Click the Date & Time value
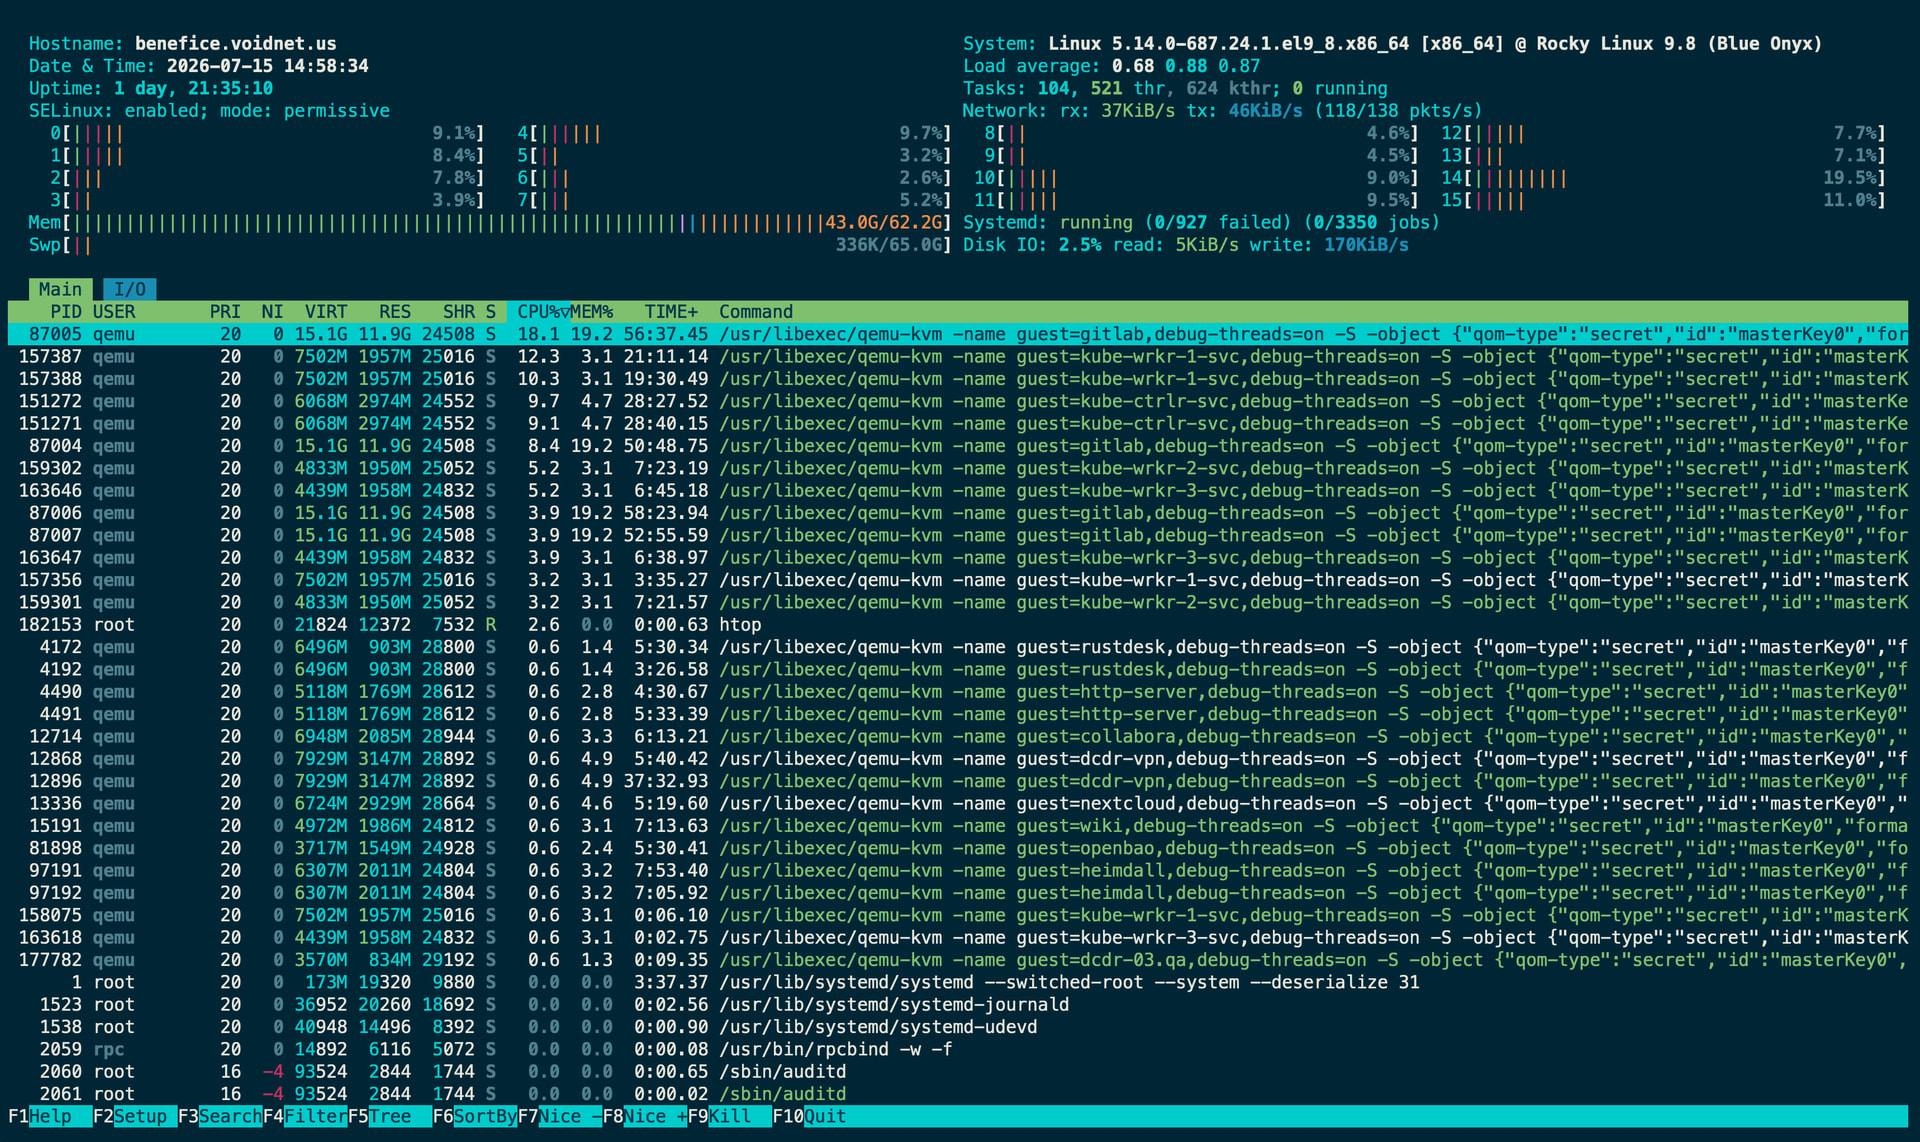This screenshot has height=1142, width=1920. tap(267, 66)
